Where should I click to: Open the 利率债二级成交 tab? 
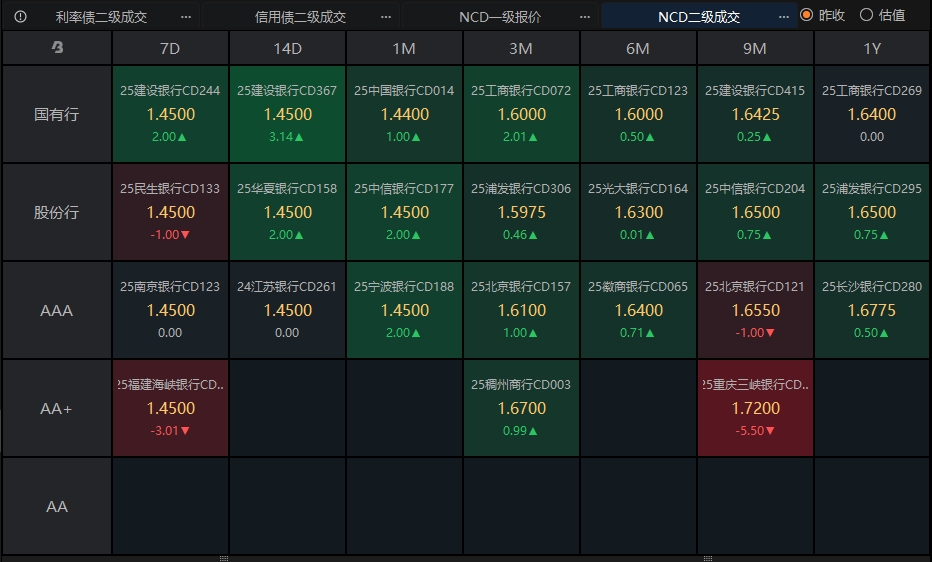tap(101, 17)
